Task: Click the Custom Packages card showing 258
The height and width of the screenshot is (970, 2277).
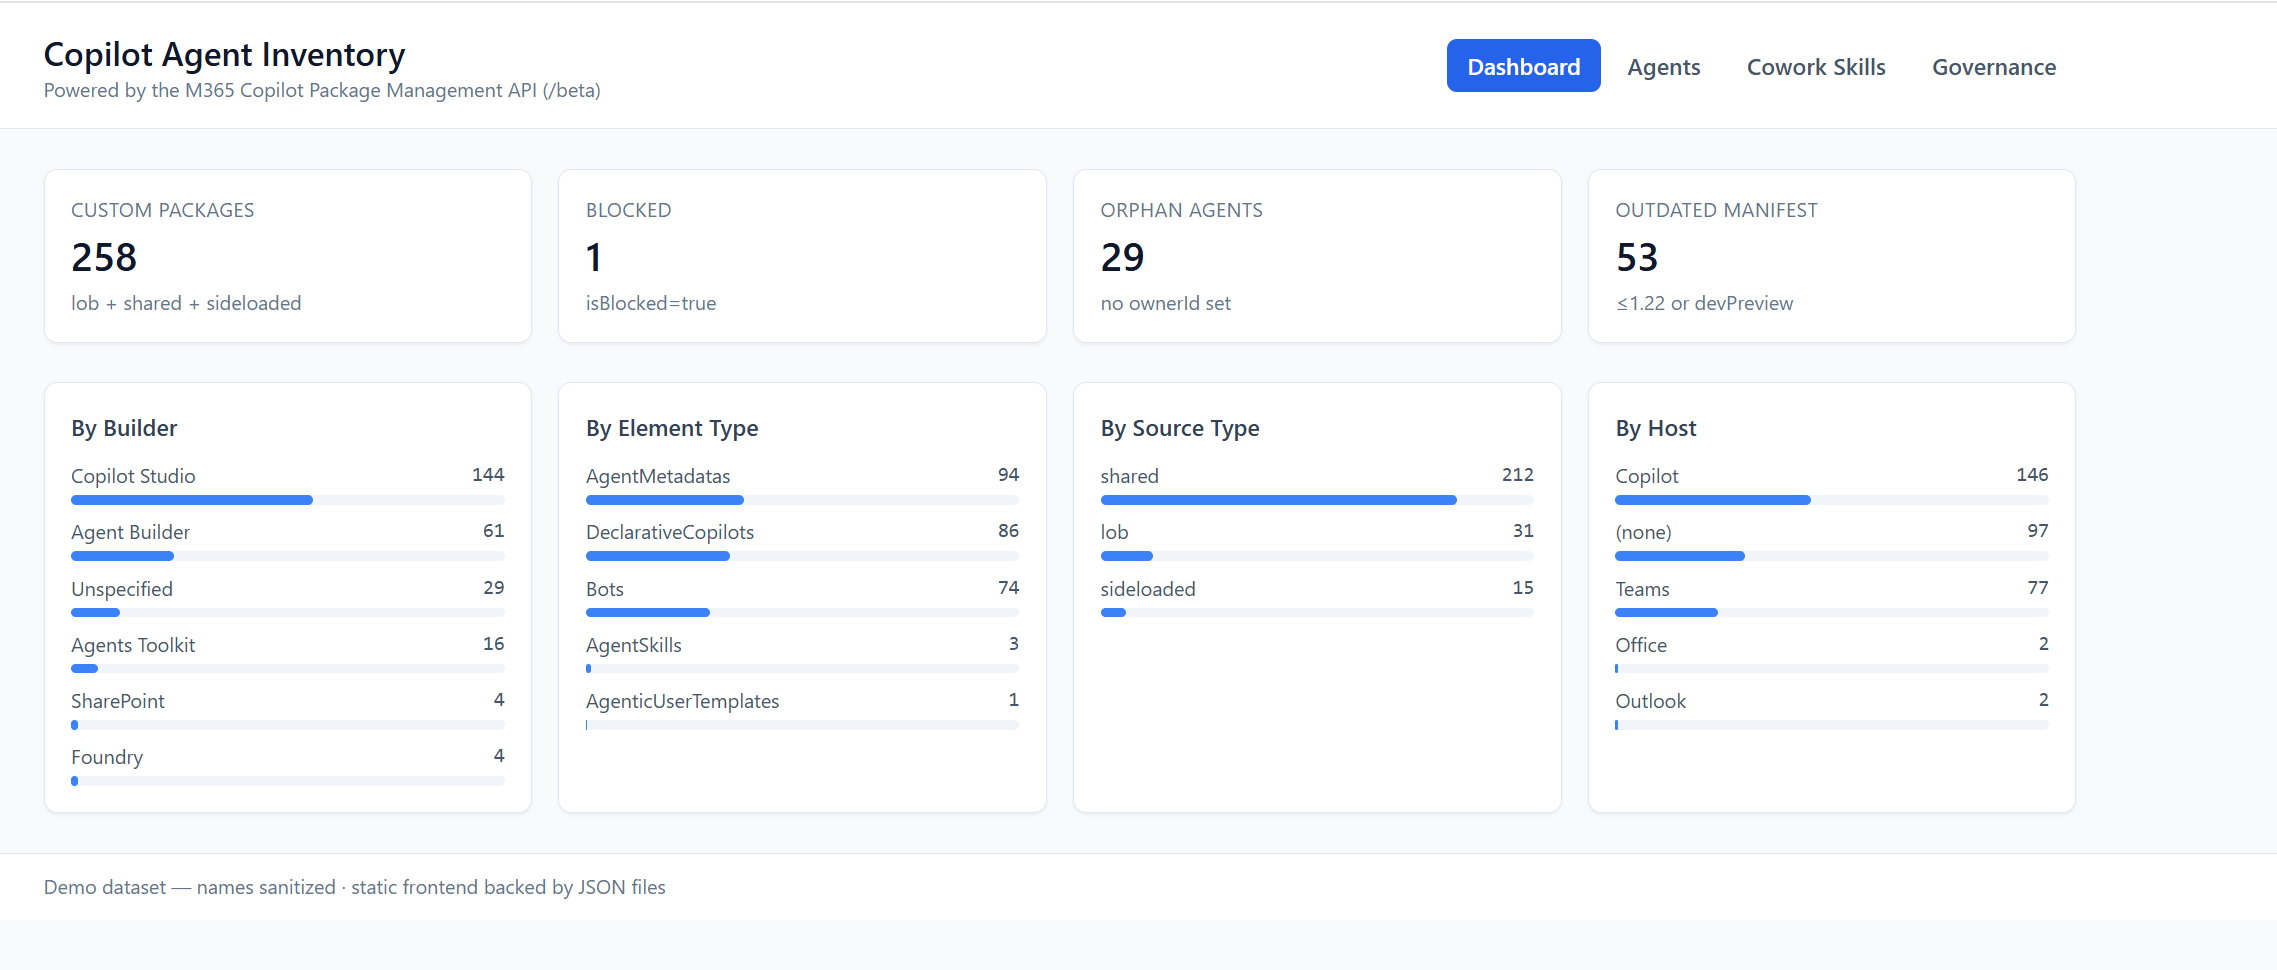Action: (x=288, y=256)
